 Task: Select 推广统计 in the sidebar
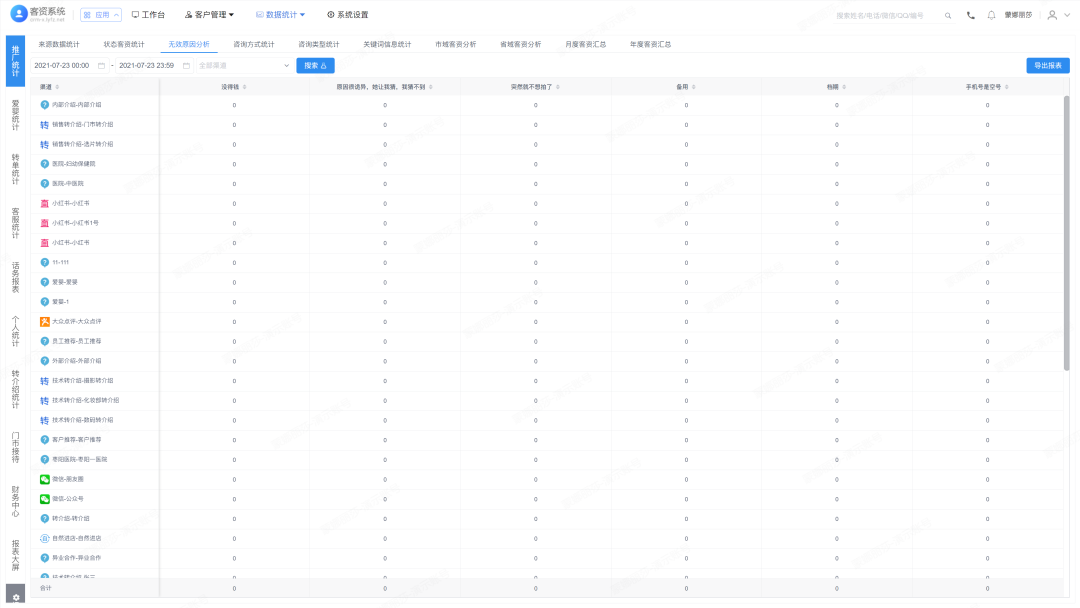pyautogui.click(x=15, y=61)
